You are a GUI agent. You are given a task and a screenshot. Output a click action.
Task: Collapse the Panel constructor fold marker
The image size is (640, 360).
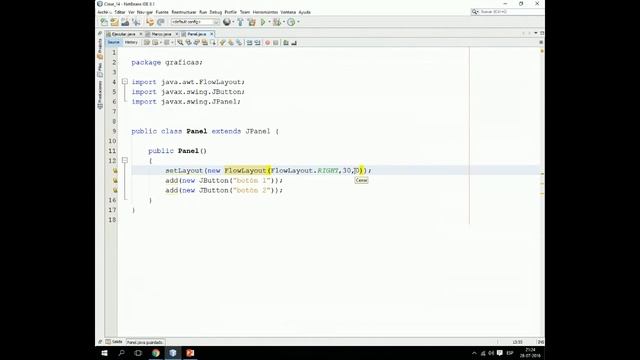point(125,160)
